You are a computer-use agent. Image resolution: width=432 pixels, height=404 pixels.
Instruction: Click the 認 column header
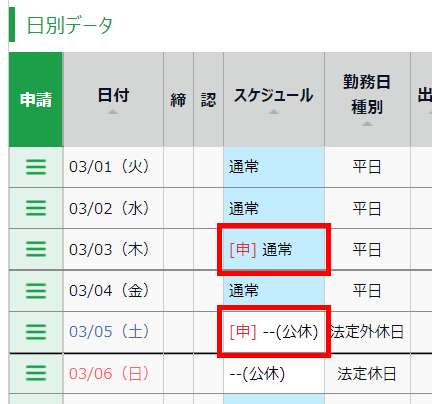coord(208,99)
